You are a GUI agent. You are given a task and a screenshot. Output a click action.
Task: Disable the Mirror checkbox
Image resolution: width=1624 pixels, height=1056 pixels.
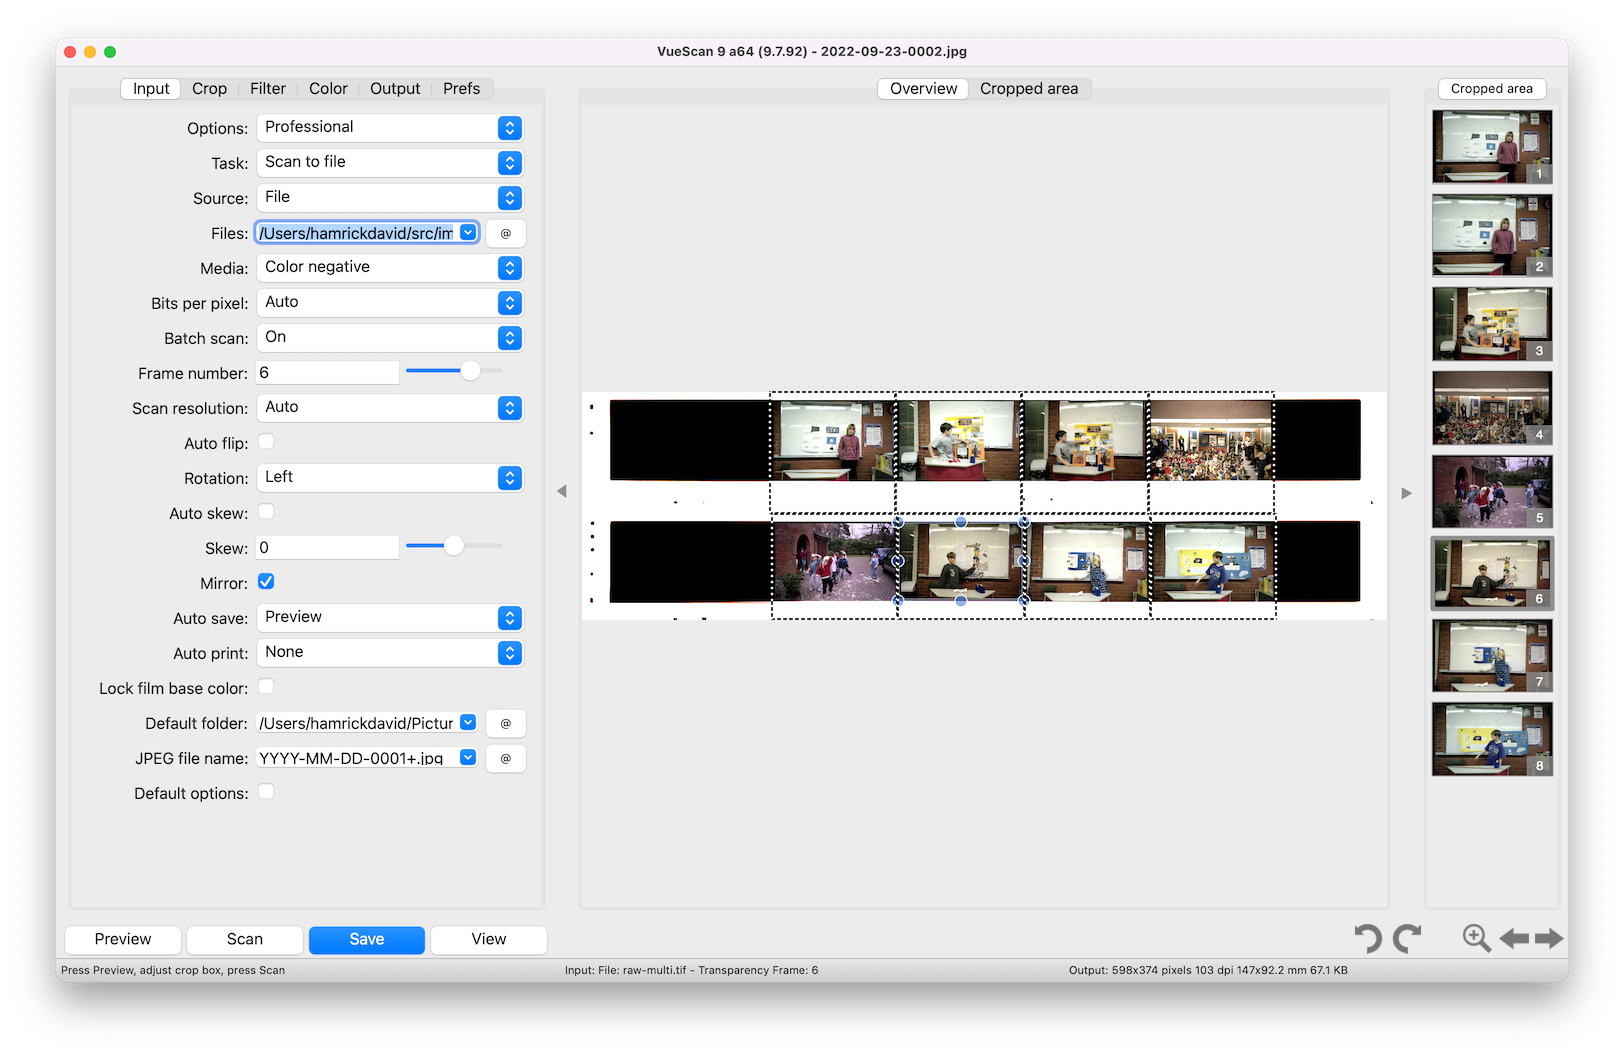coord(266,581)
